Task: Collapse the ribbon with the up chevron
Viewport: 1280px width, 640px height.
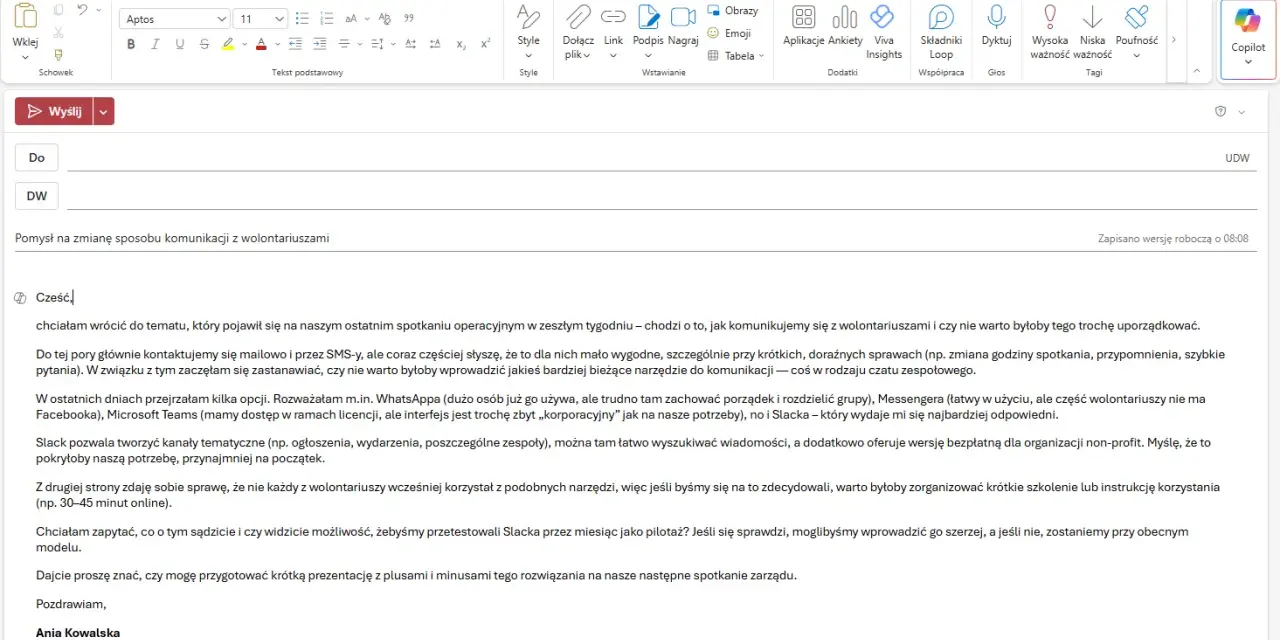Action: [x=1196, y=71]
